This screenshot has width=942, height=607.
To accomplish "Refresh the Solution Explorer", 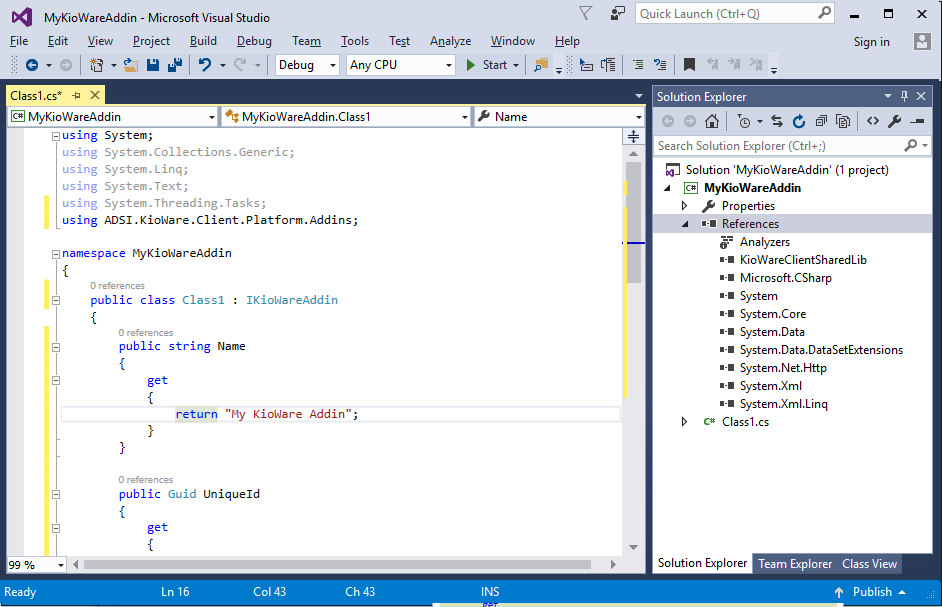I will click(798, 121).
